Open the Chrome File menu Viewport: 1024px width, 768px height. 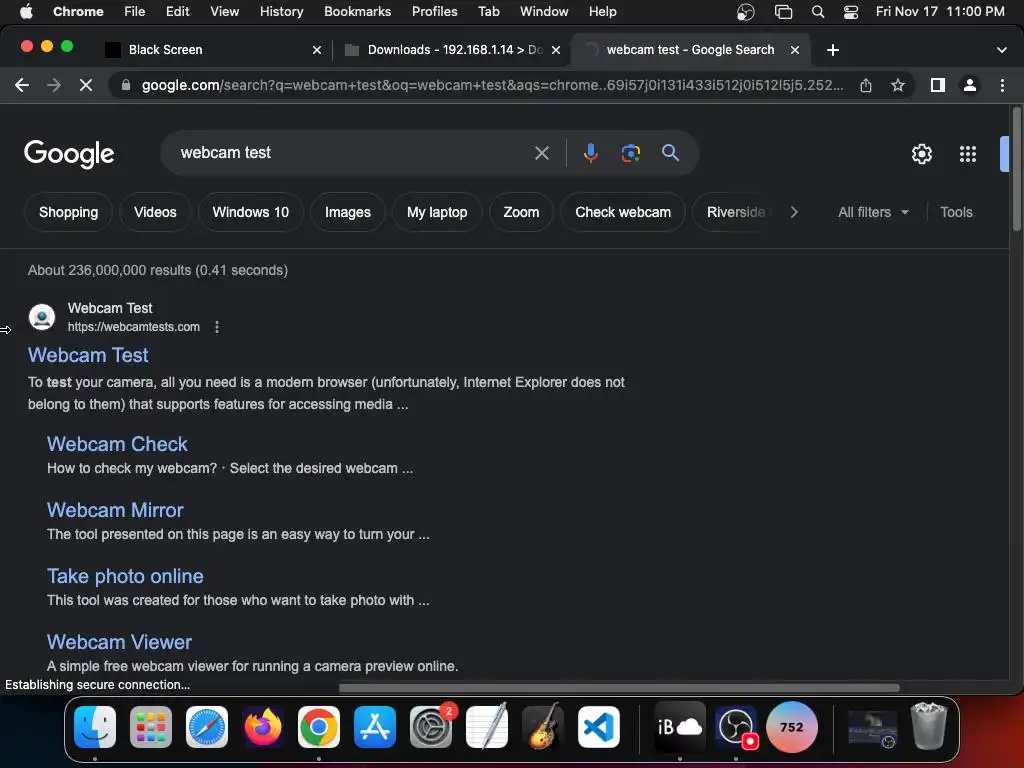(x=135, y=12)
